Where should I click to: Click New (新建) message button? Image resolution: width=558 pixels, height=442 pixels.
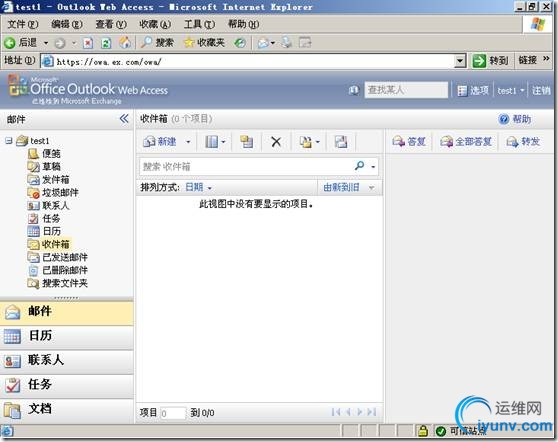pyautogui.click(x=160, y=142)
